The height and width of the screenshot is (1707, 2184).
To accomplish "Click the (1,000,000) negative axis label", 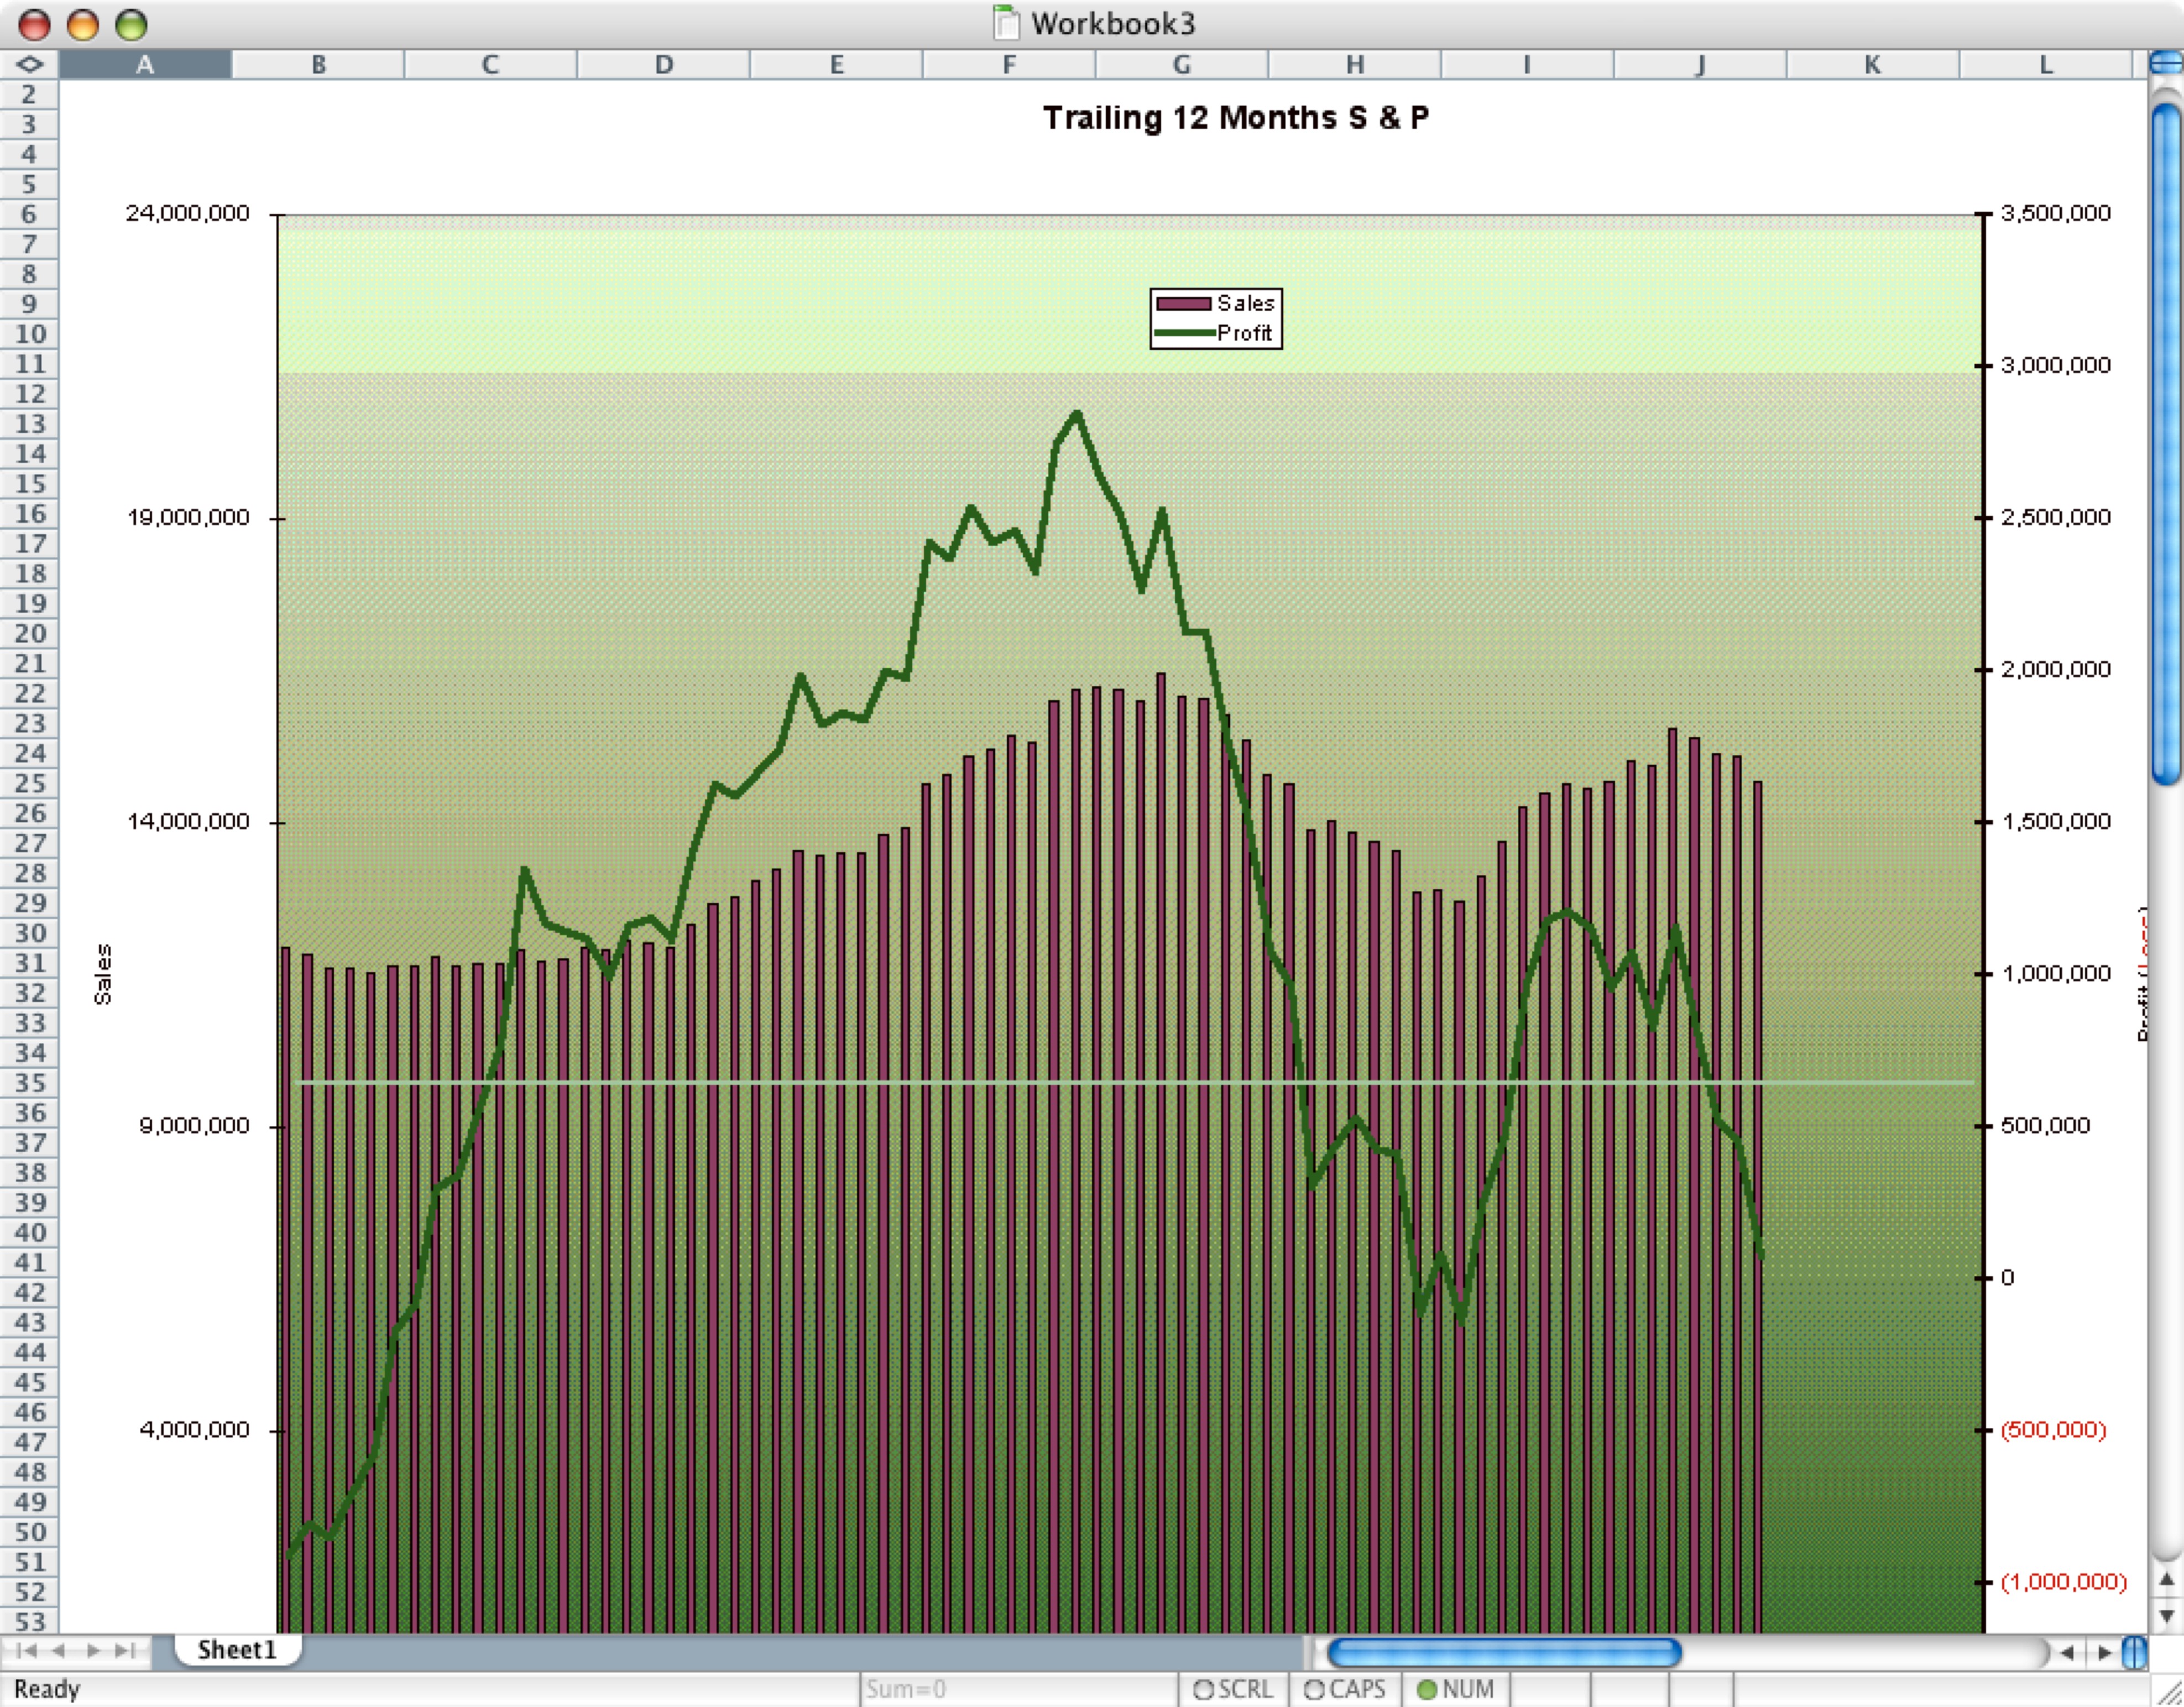I will point(2064,1581).
